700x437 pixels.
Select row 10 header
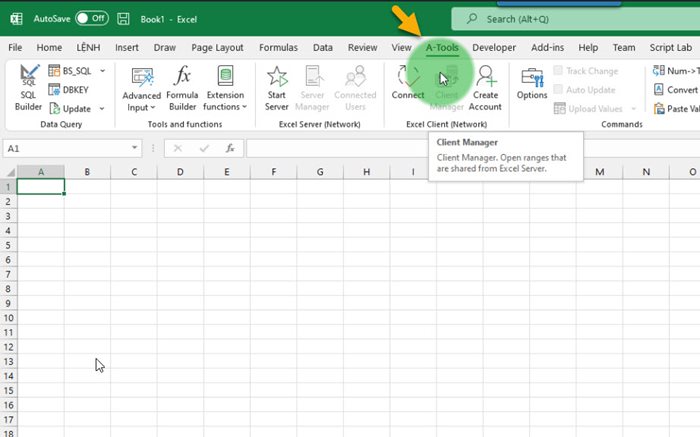coord(8,318)
